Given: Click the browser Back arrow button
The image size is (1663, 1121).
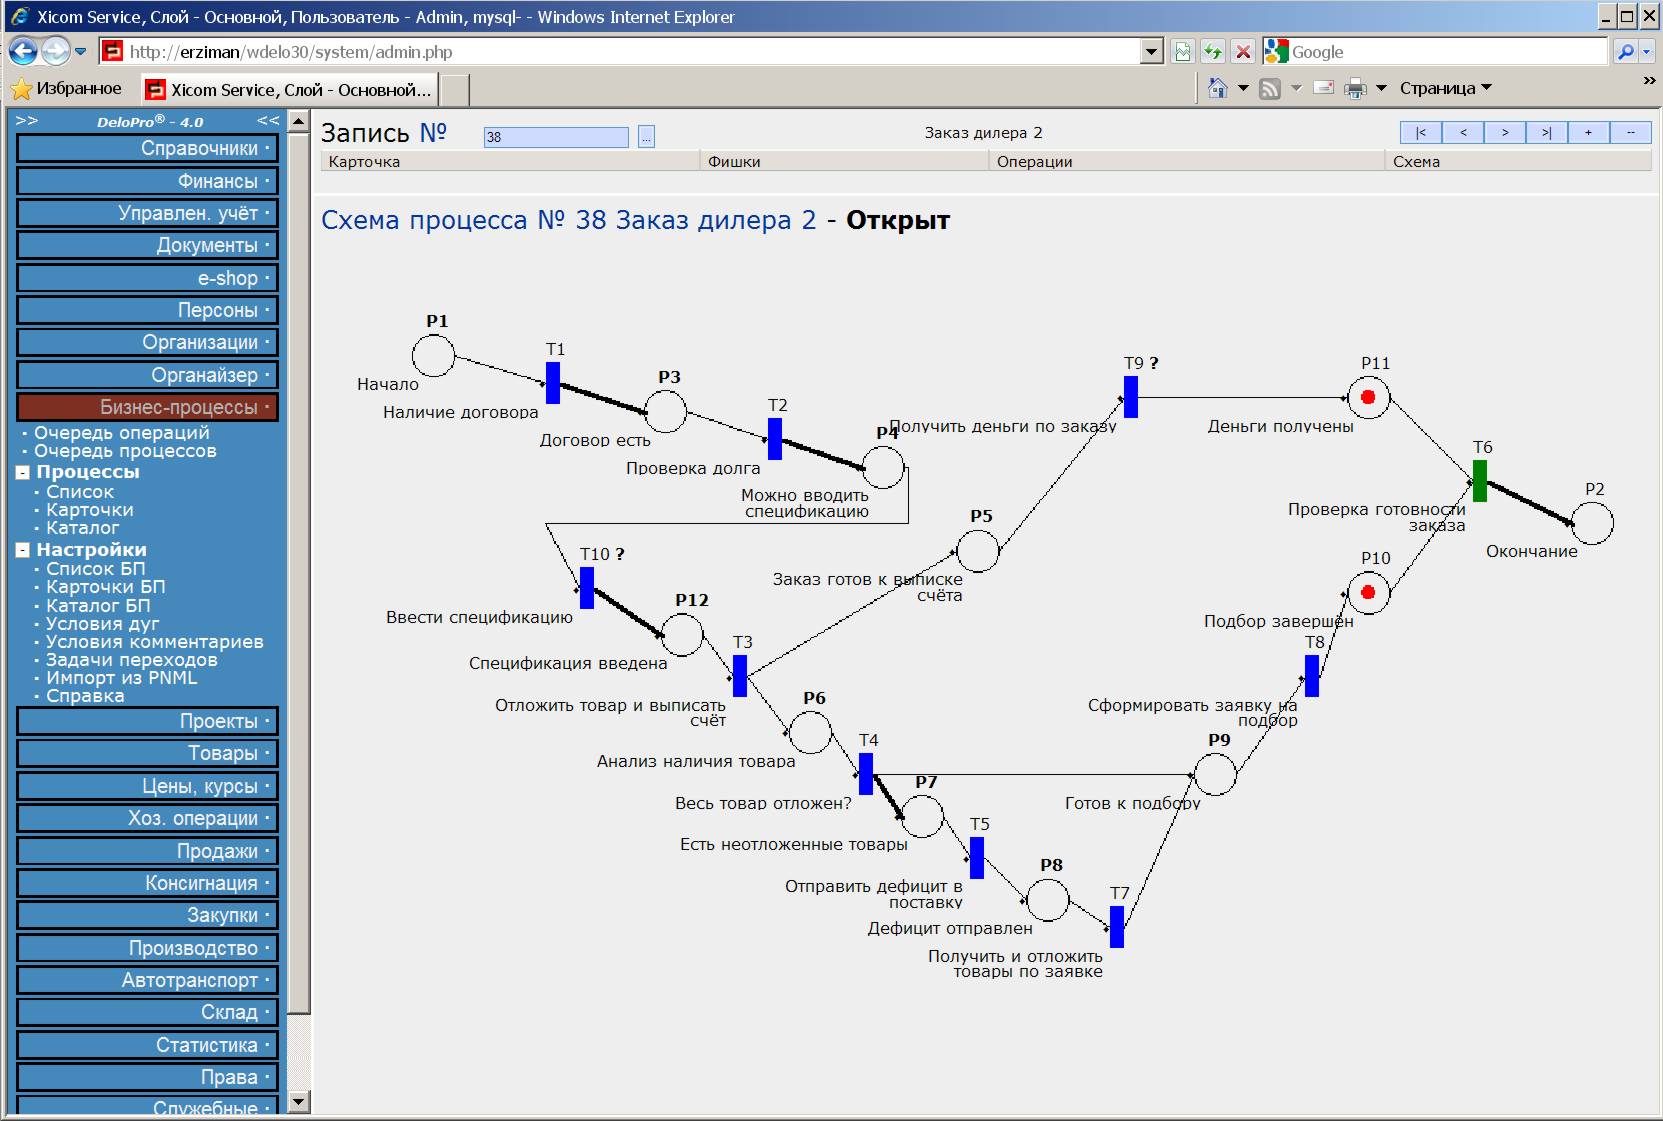Looking at the screenshot, I should 23,51.
